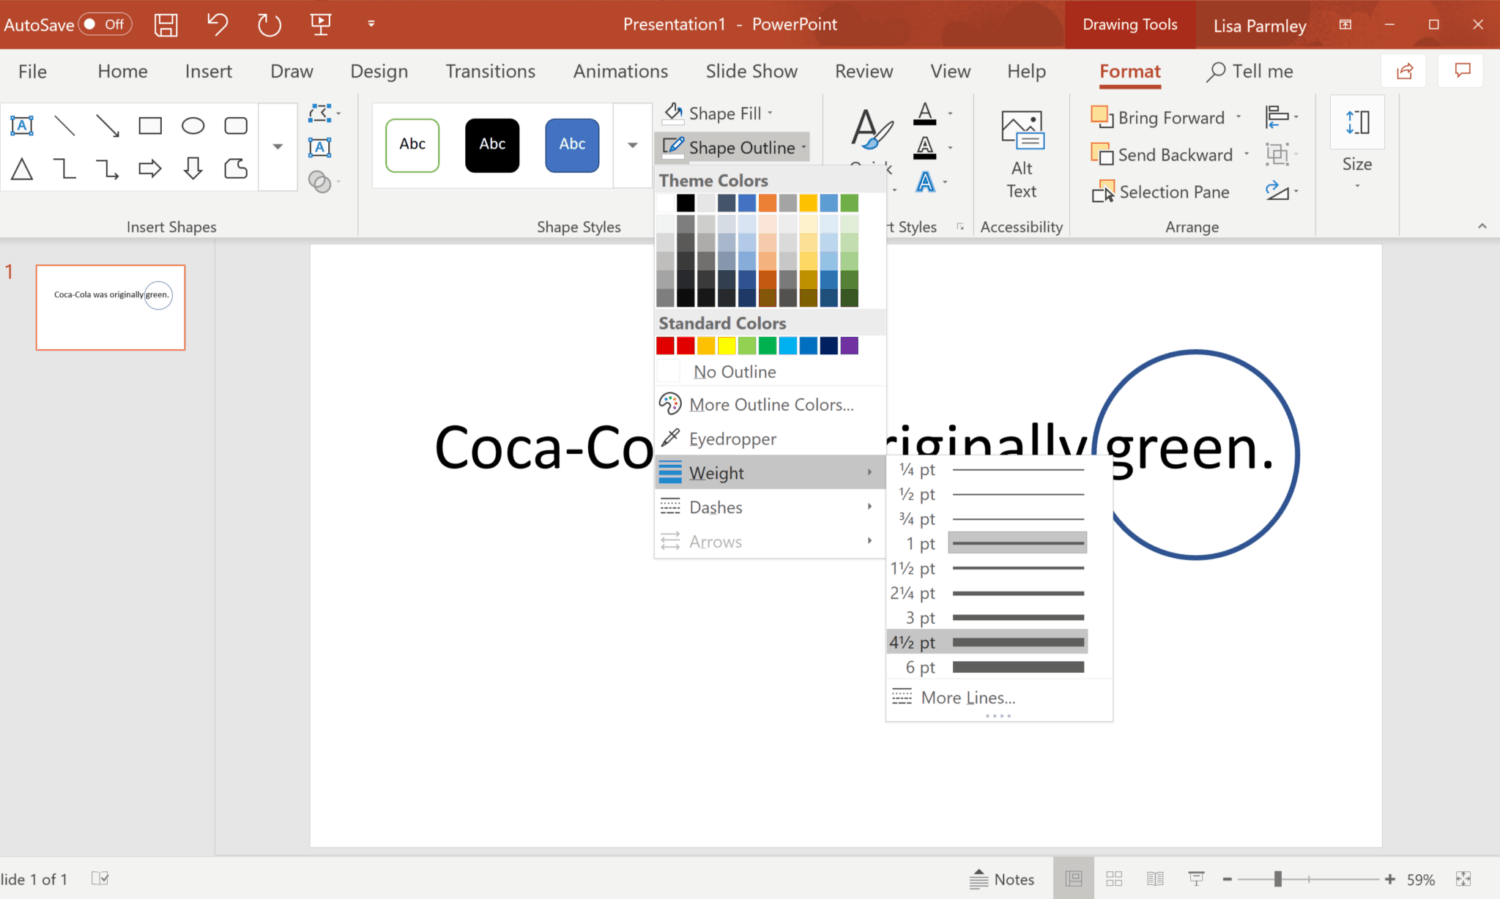Image resolution: width=1500 pixels, height=899 pixels.
Task: Click the Save icon in title bar
Action: click(x=166, y=24)
